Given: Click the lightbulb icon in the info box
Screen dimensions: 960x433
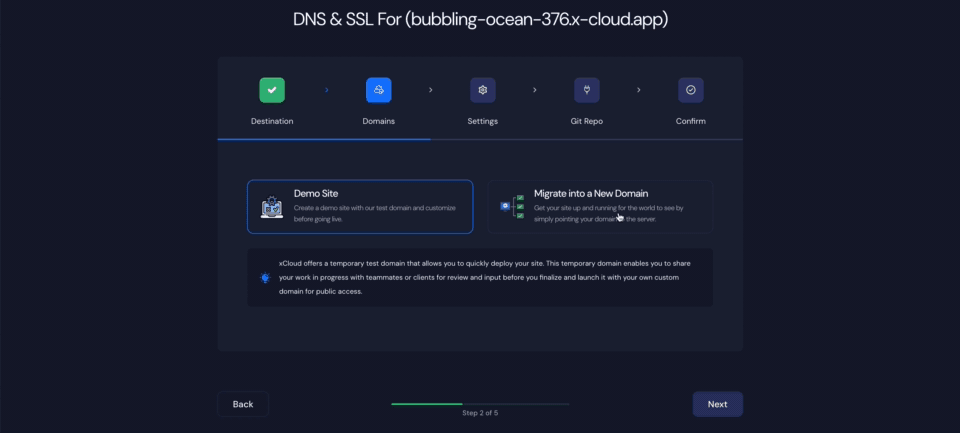Looking at the screenshot, I should click(x=265, y=278).
